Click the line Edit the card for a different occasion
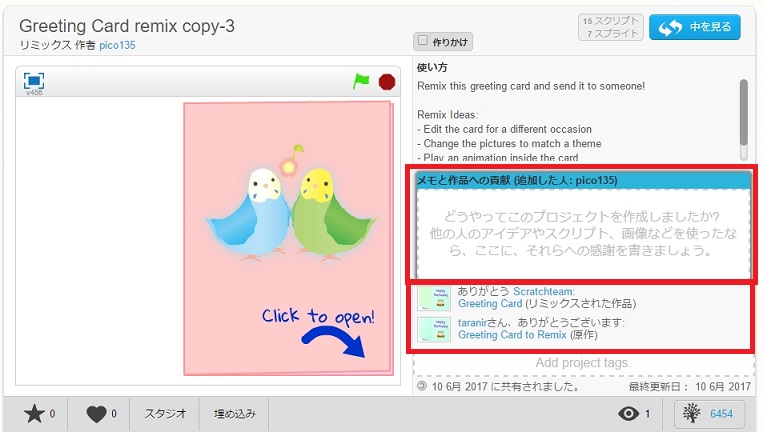Image resolution: width=763 pixels, height=432 pixels. click(505, 129)
